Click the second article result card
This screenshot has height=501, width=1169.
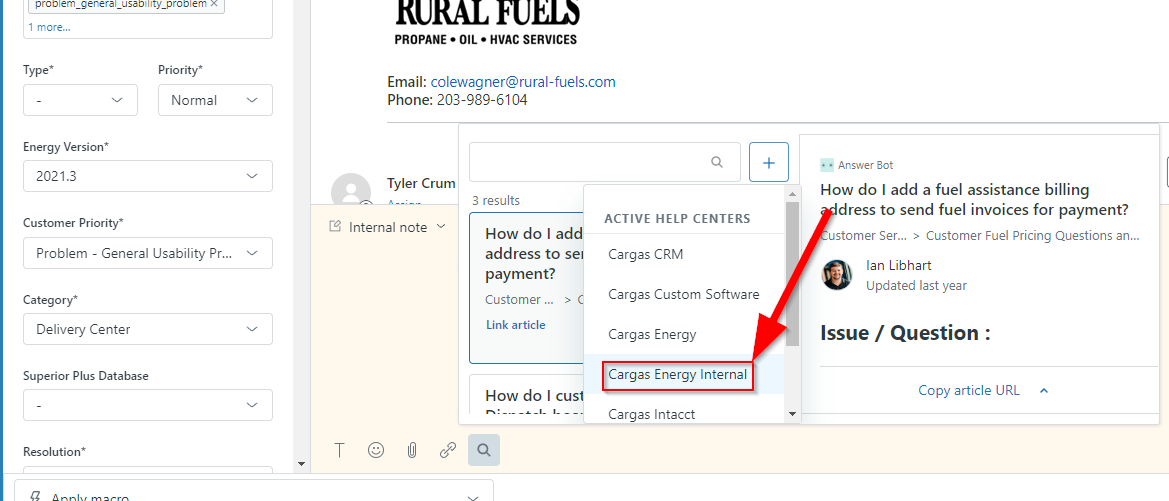pos(526,394)
